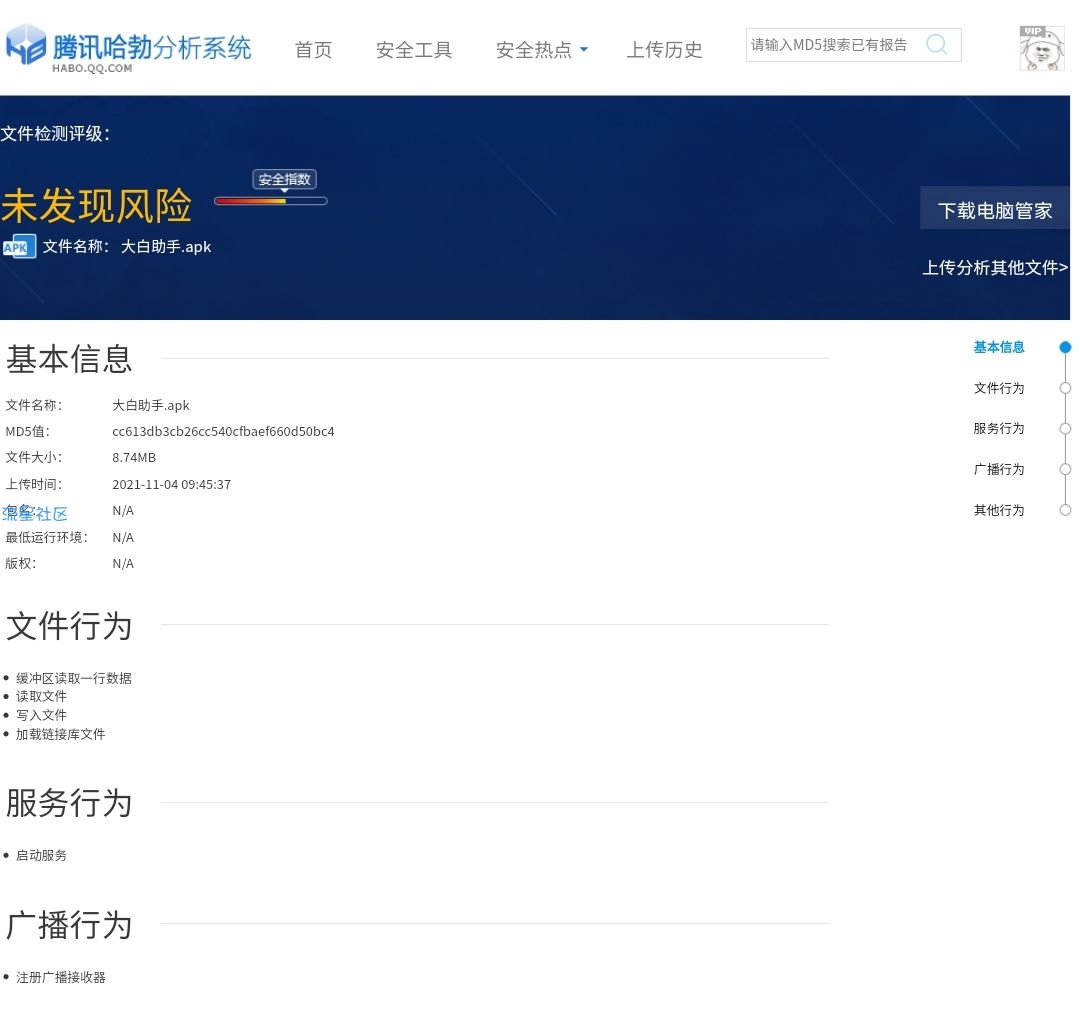
Task: Click the 服务行为 section heading
Action: 69,802
